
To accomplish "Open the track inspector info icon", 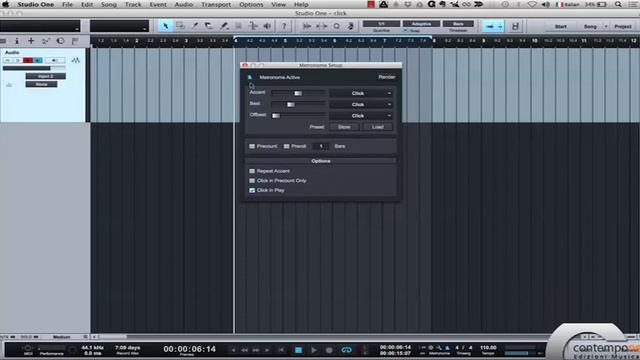I will pos(17,41).
